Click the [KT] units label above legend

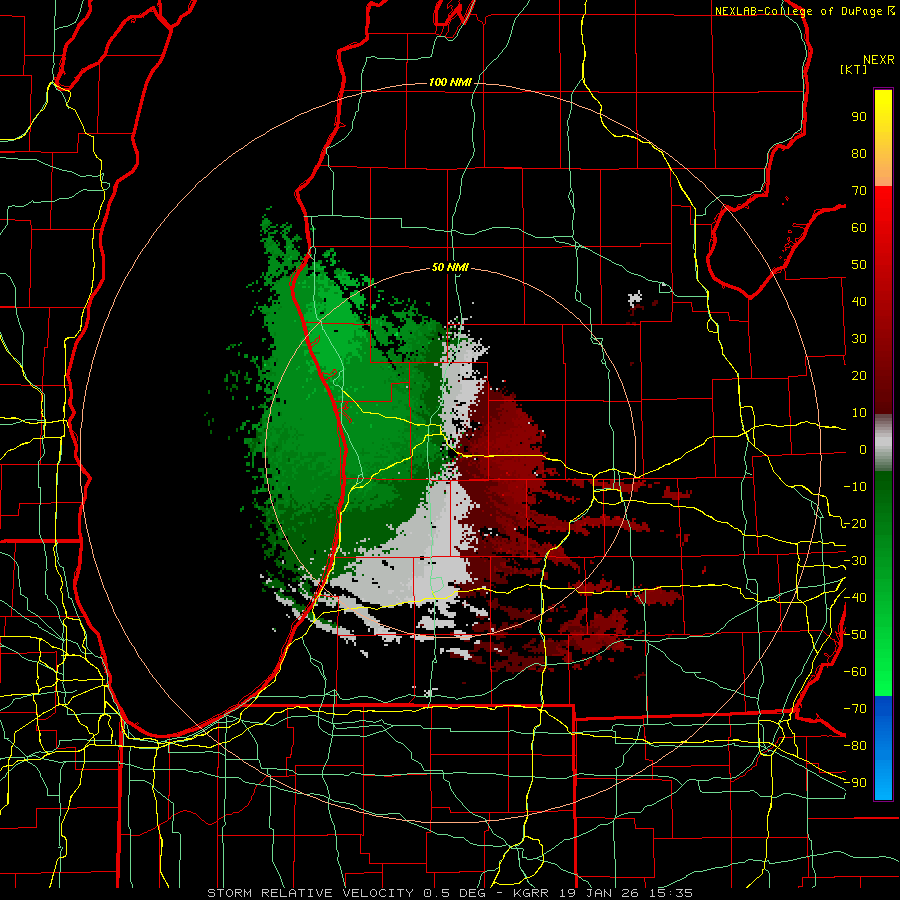[853, 69]
